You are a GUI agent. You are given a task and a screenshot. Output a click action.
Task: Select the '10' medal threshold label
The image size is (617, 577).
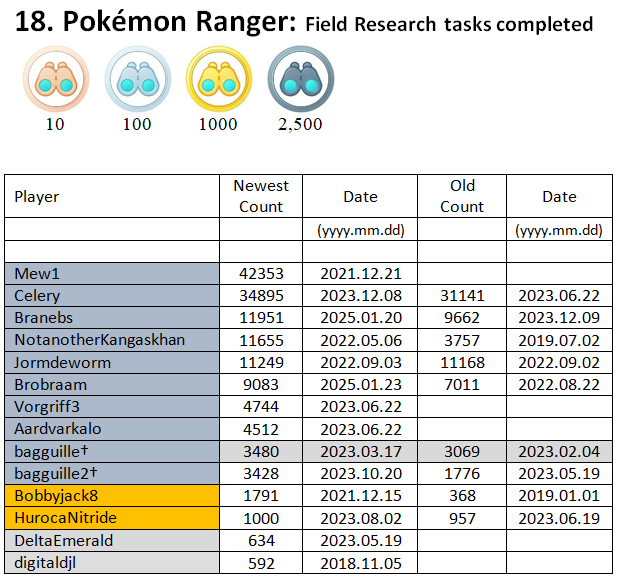[55, 124]
